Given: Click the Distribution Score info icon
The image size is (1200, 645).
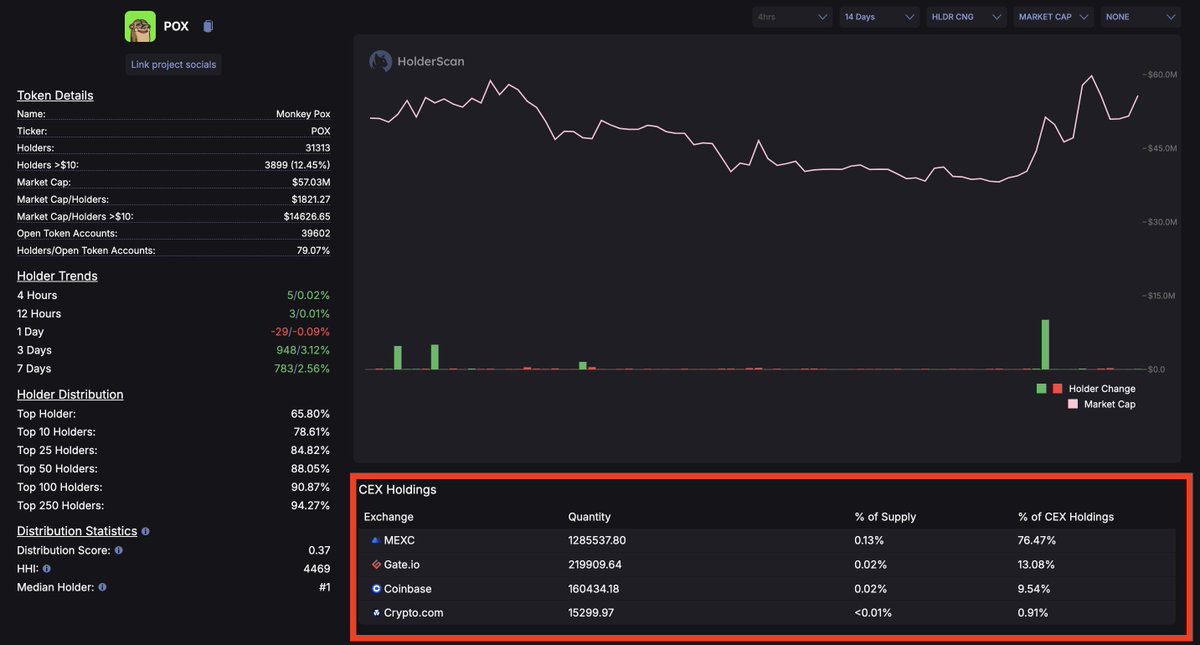Looking at the screenshot, I should [118, 550].
